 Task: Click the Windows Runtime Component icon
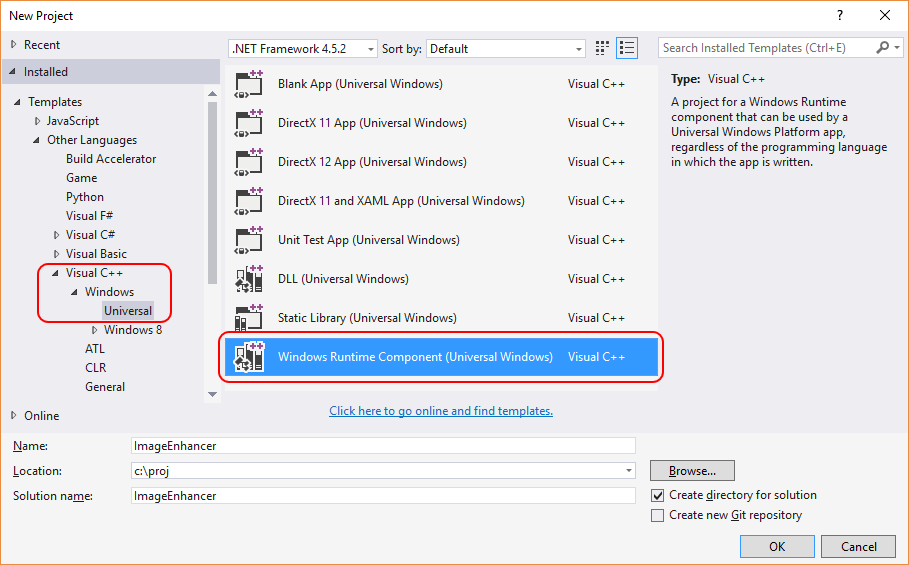tap(249, 357)
